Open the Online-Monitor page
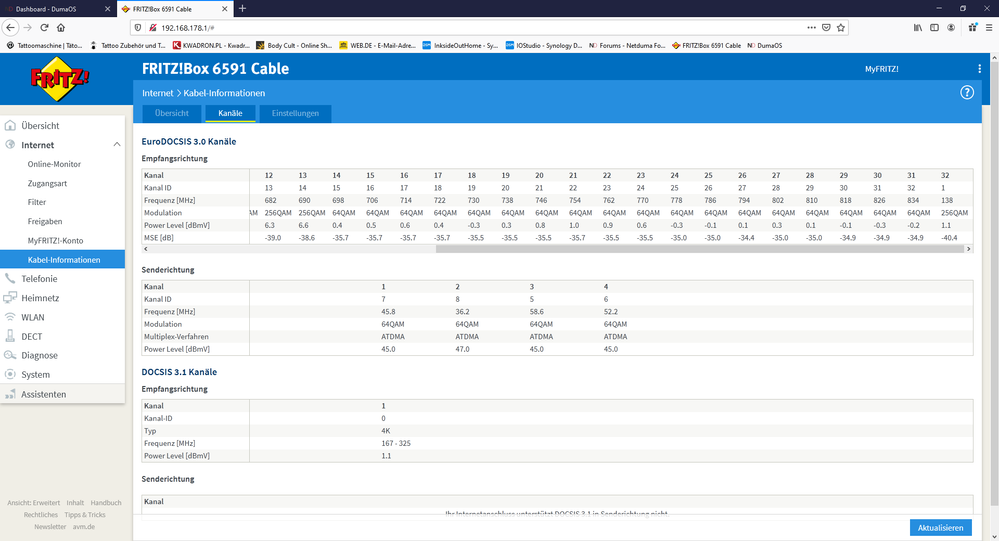Screen dimensions: 999x541 coord(54,164)
